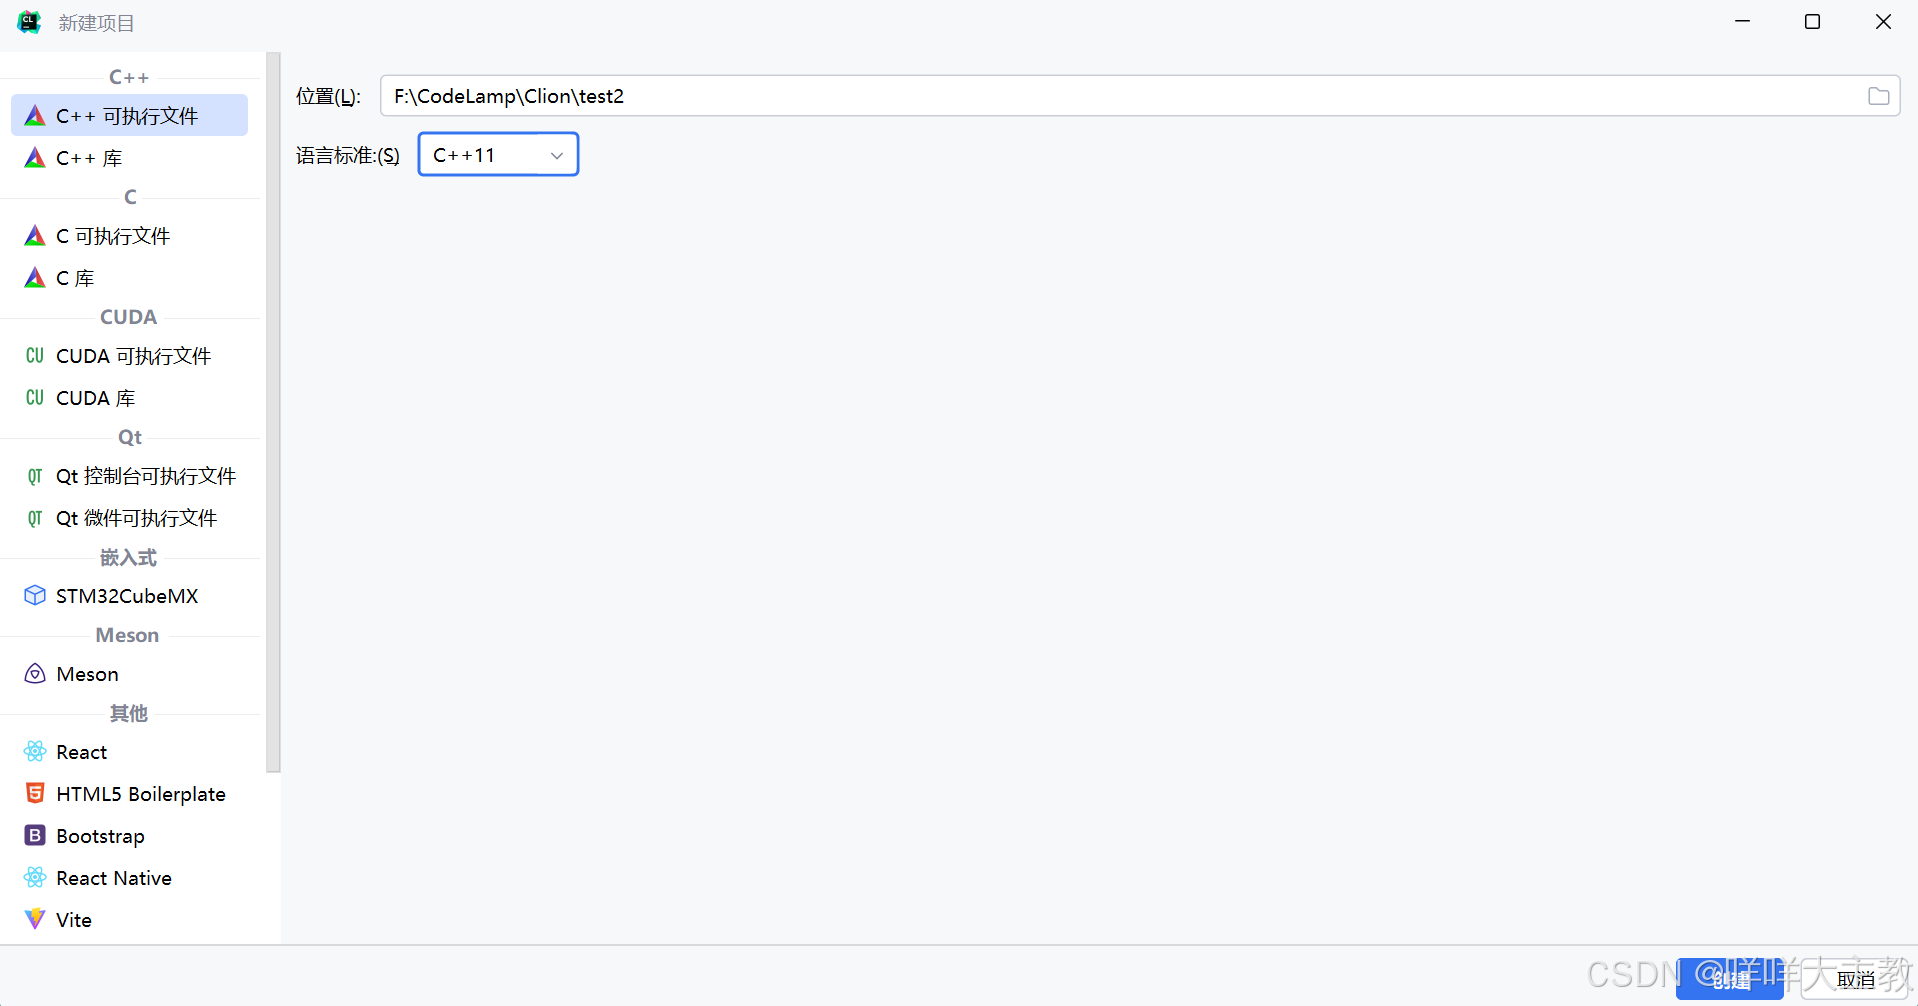Select the Bootstrap B icon
The height and width of the screenshot is (1006, 1918).
click(35, 836)
